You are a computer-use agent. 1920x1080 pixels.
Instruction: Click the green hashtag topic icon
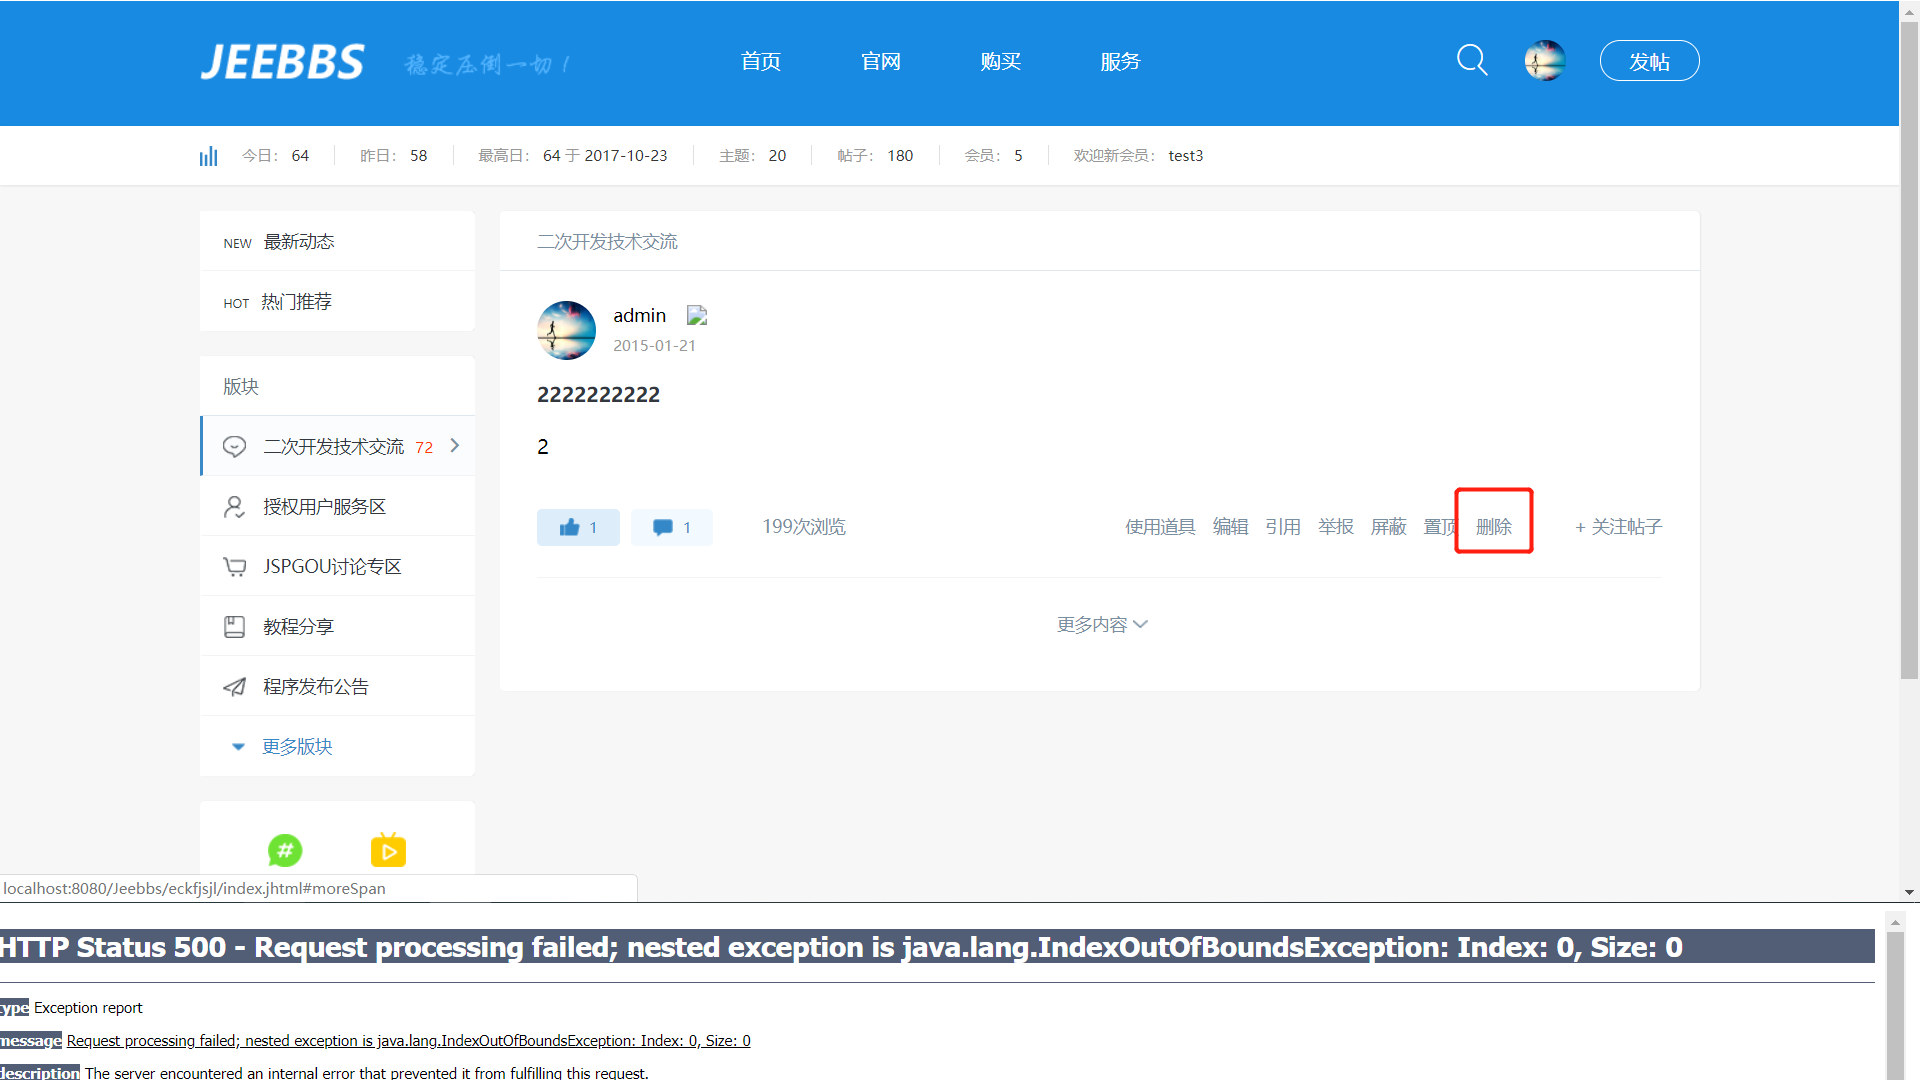coord(285,850)
